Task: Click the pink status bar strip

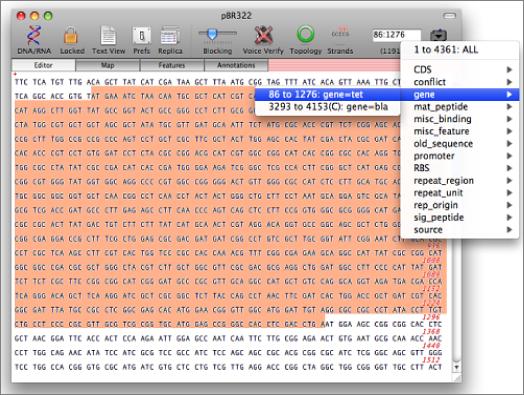Action: click(x=334, y=65)
